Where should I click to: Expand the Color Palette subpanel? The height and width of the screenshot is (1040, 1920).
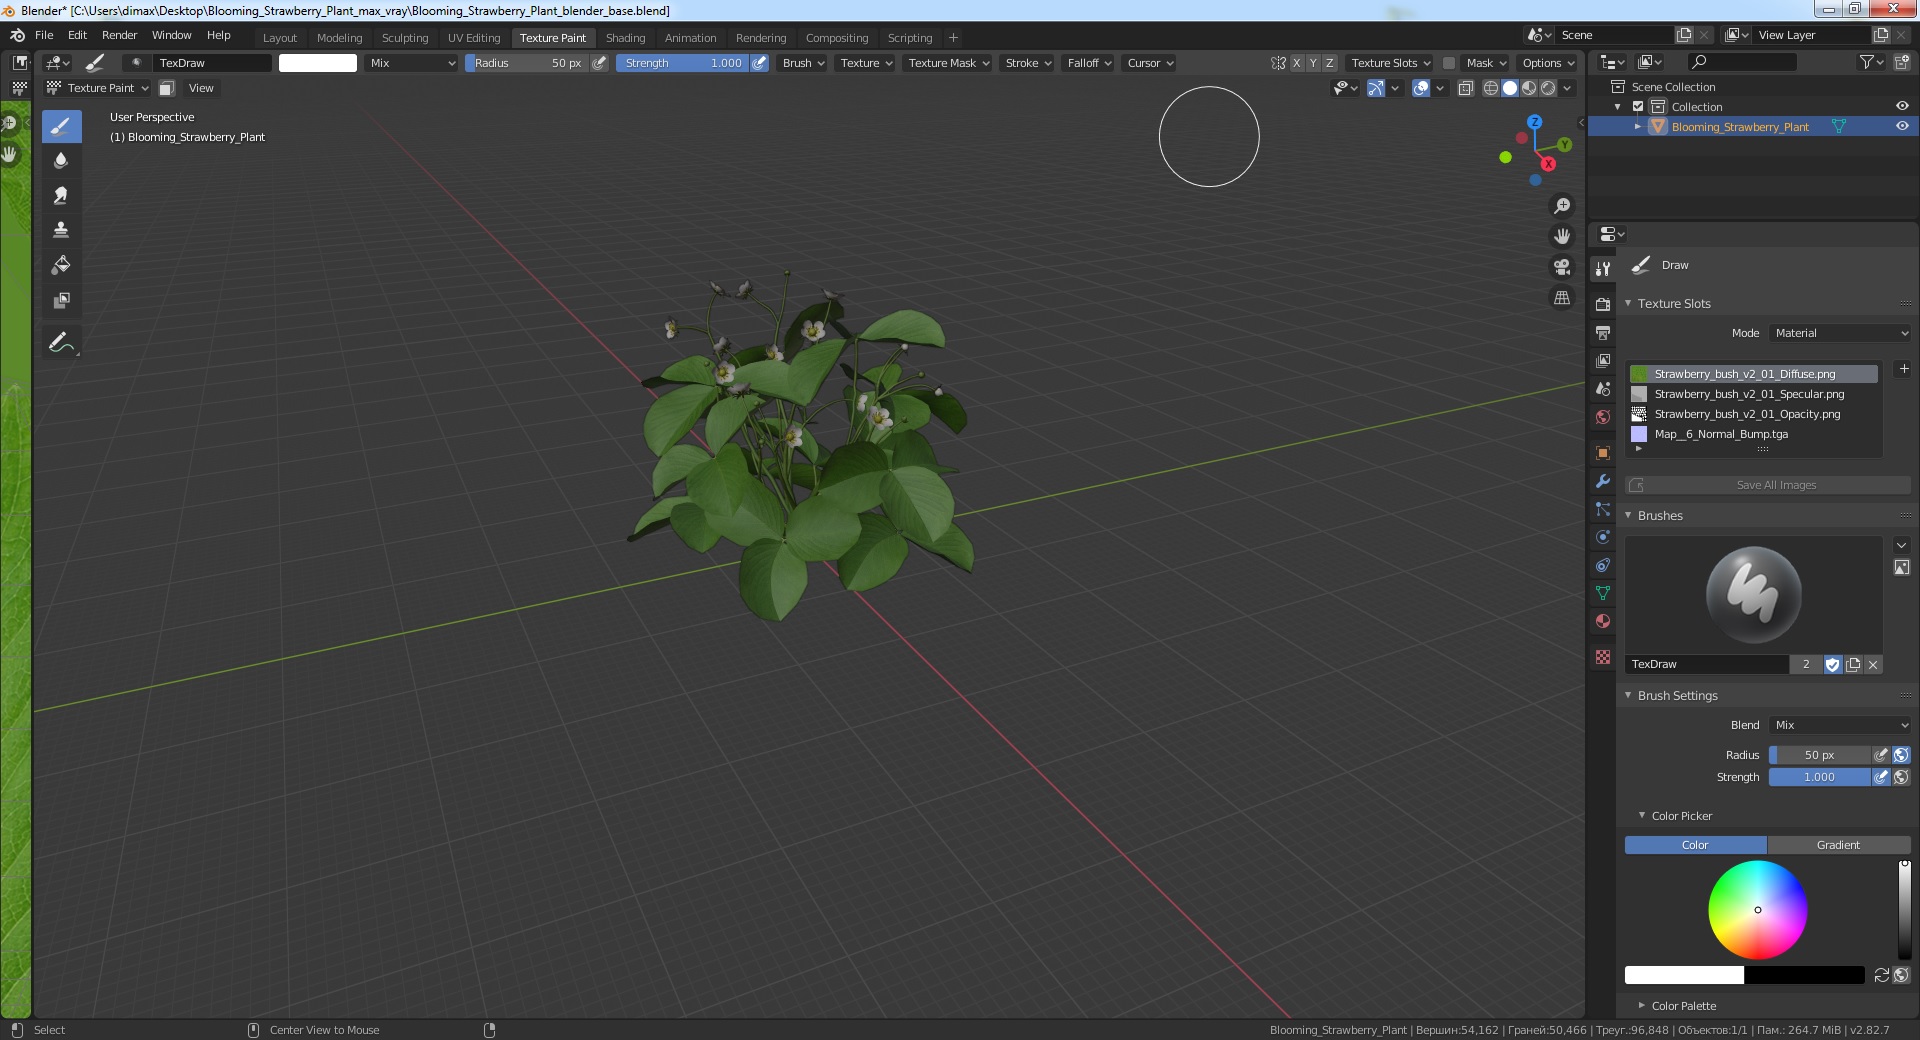(x=1642, y=1005)
